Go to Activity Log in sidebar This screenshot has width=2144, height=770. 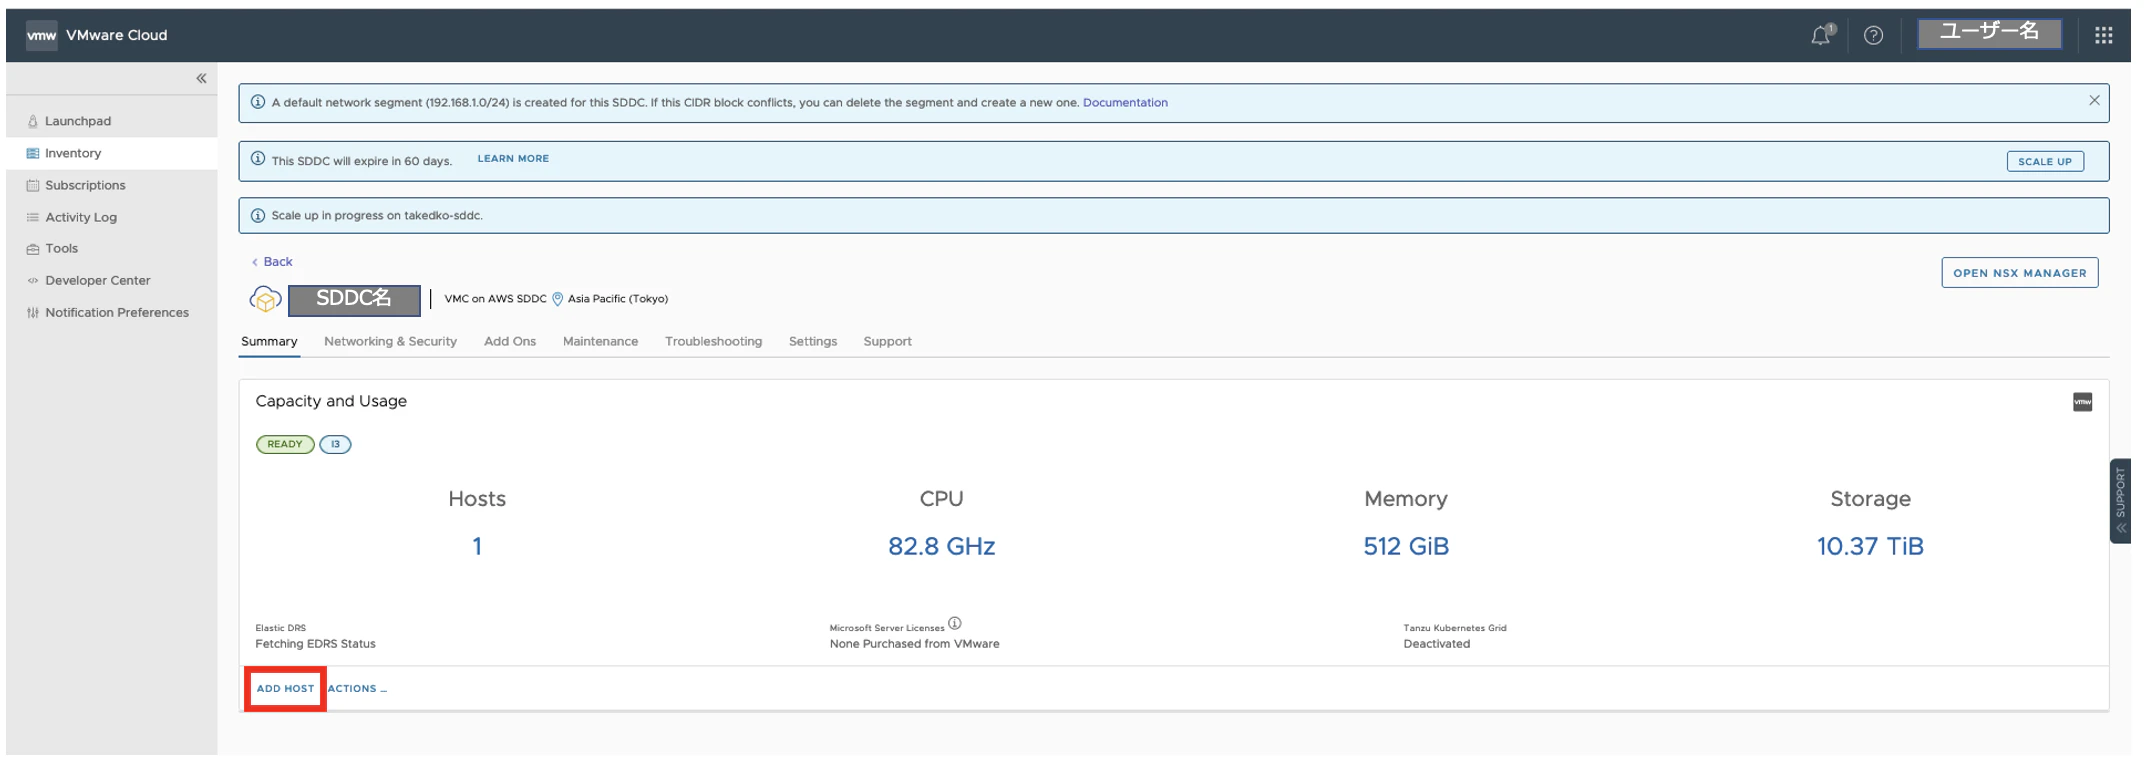(81, 217)
